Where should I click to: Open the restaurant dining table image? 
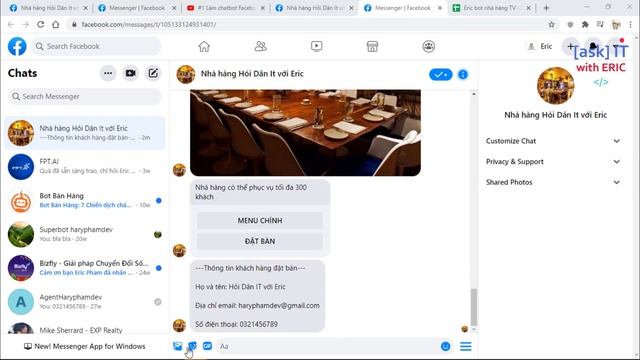(305, 133)
